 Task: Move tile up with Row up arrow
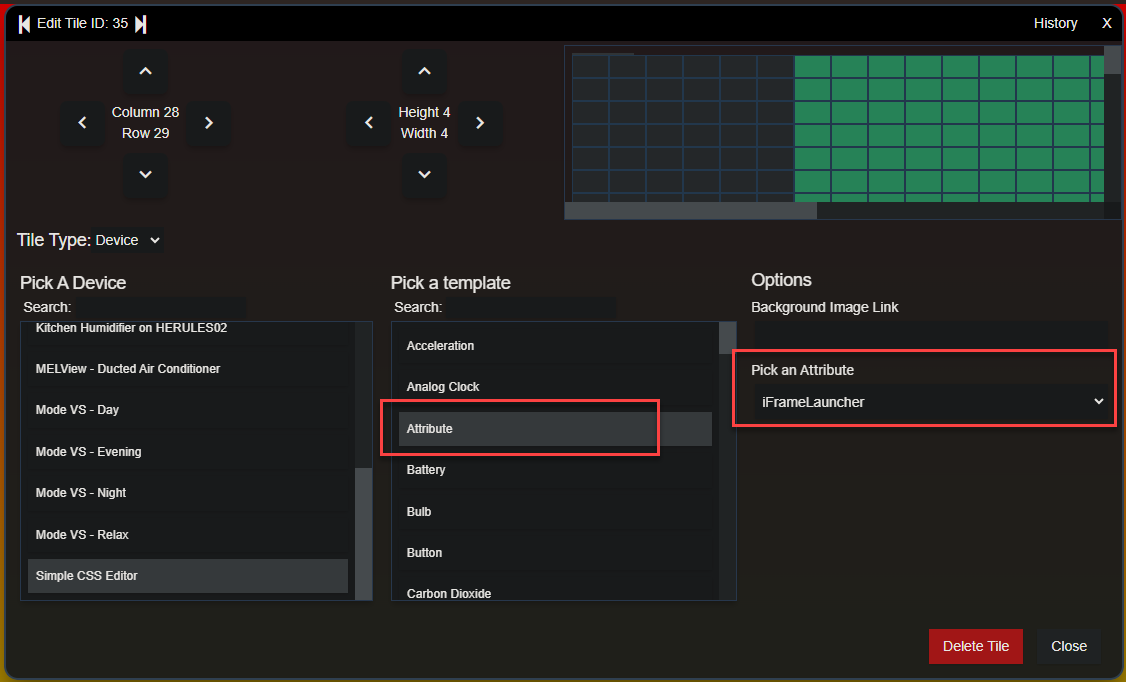pyautogui.click(x=145, y=71)
